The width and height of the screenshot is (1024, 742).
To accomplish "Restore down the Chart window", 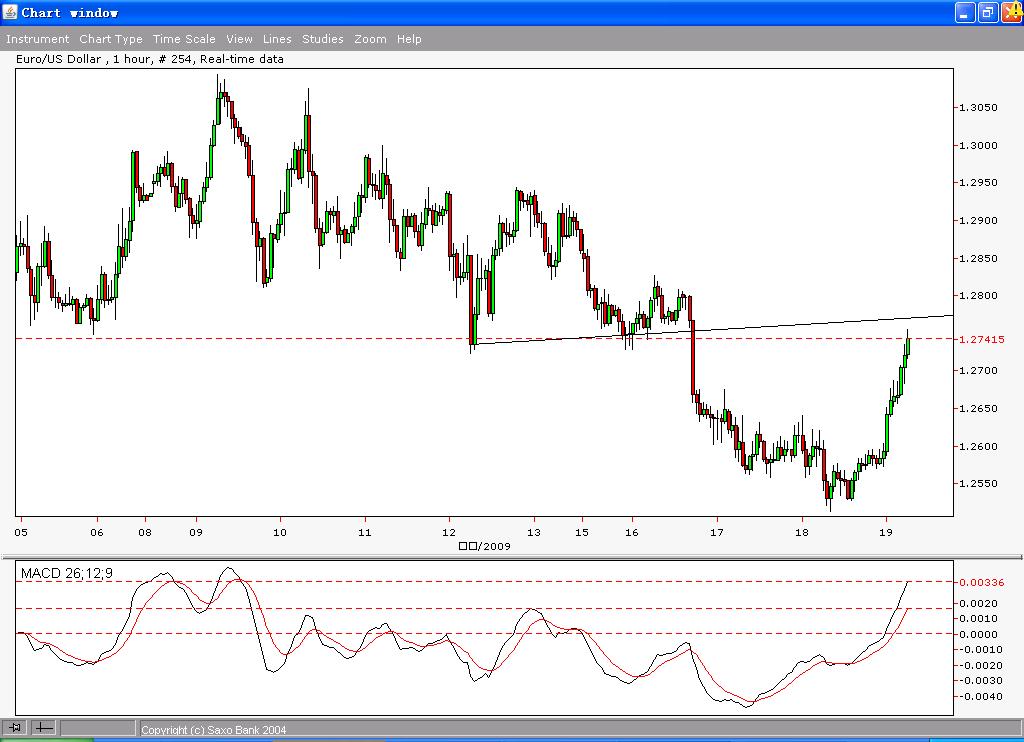I will tap(988, 12).
